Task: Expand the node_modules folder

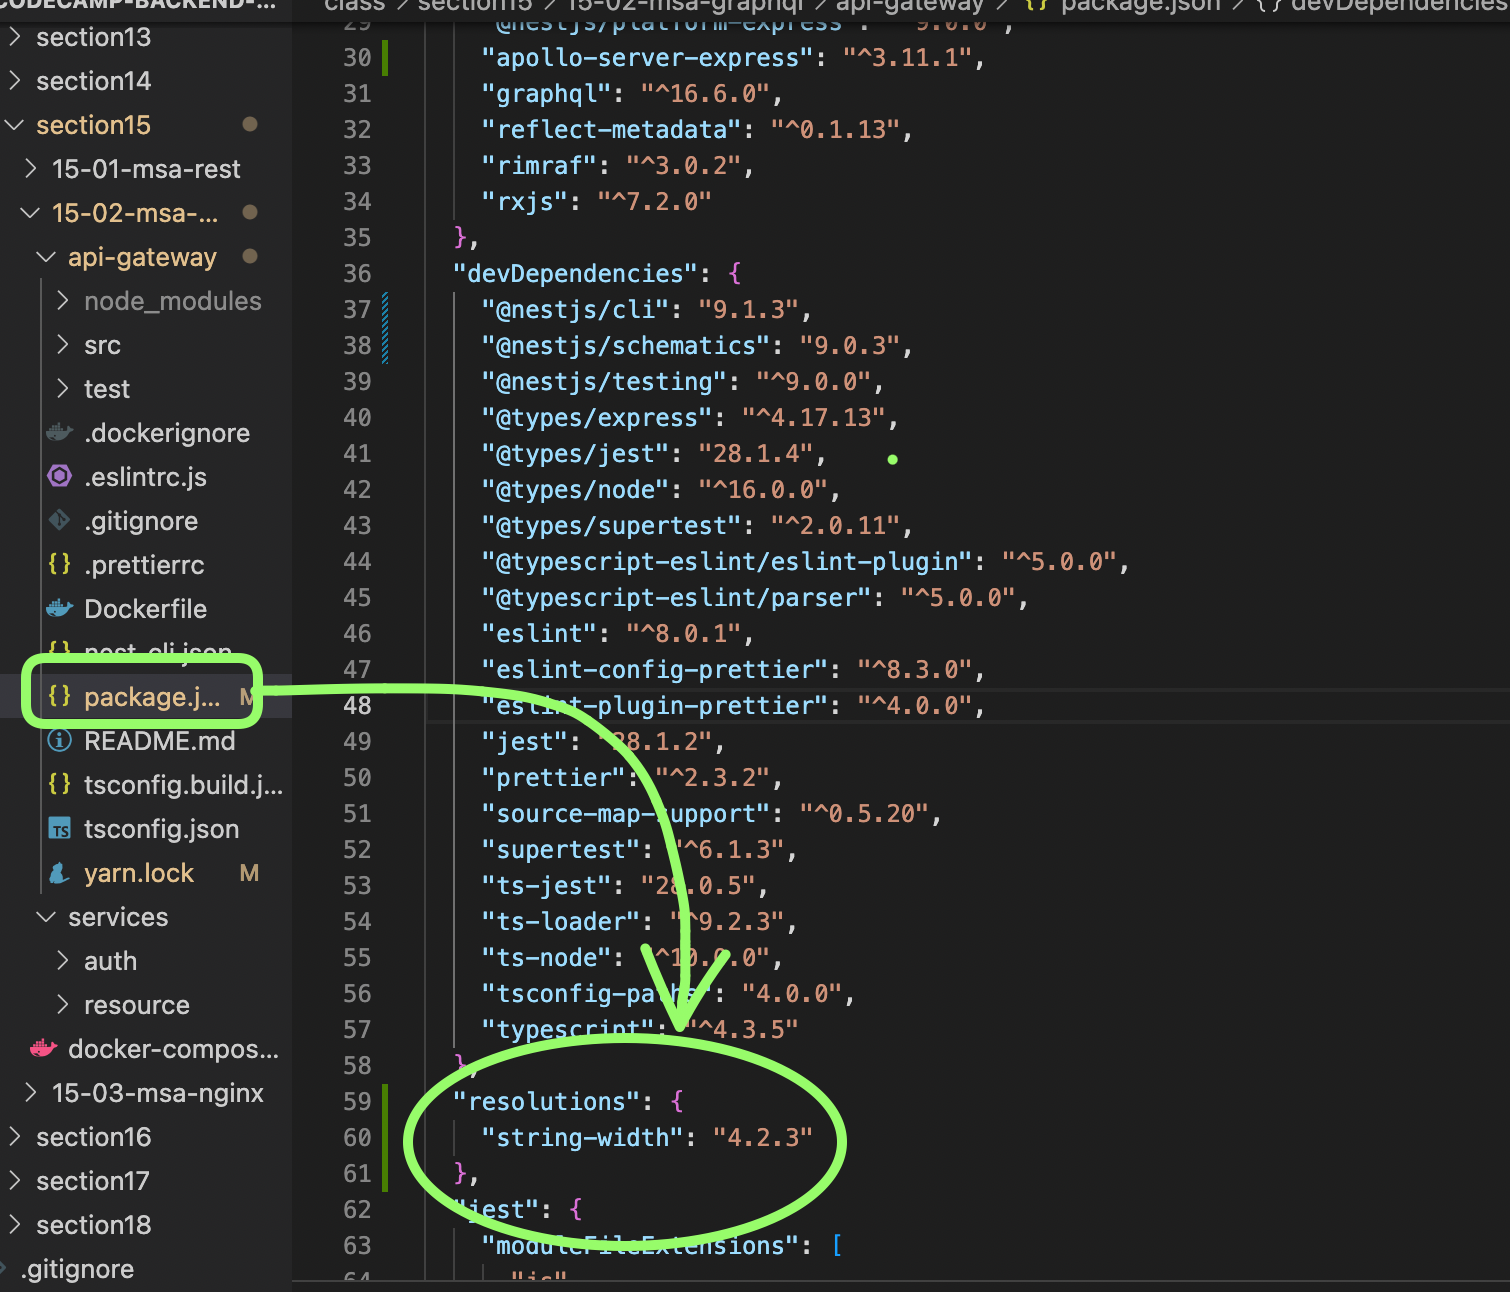Action: [63, 301]
